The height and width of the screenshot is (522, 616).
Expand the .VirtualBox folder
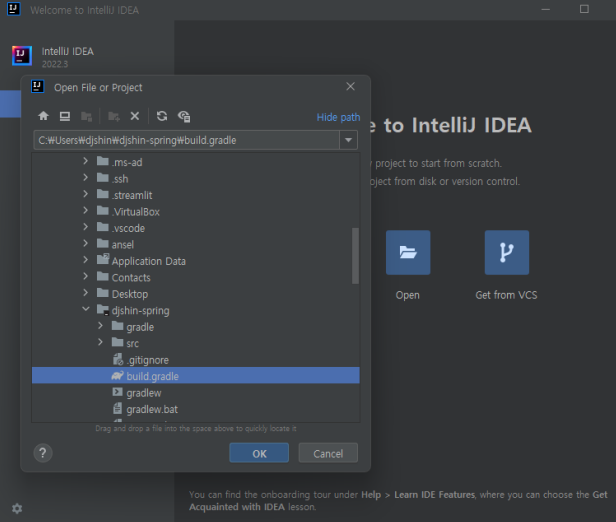[x=86, y=211]
